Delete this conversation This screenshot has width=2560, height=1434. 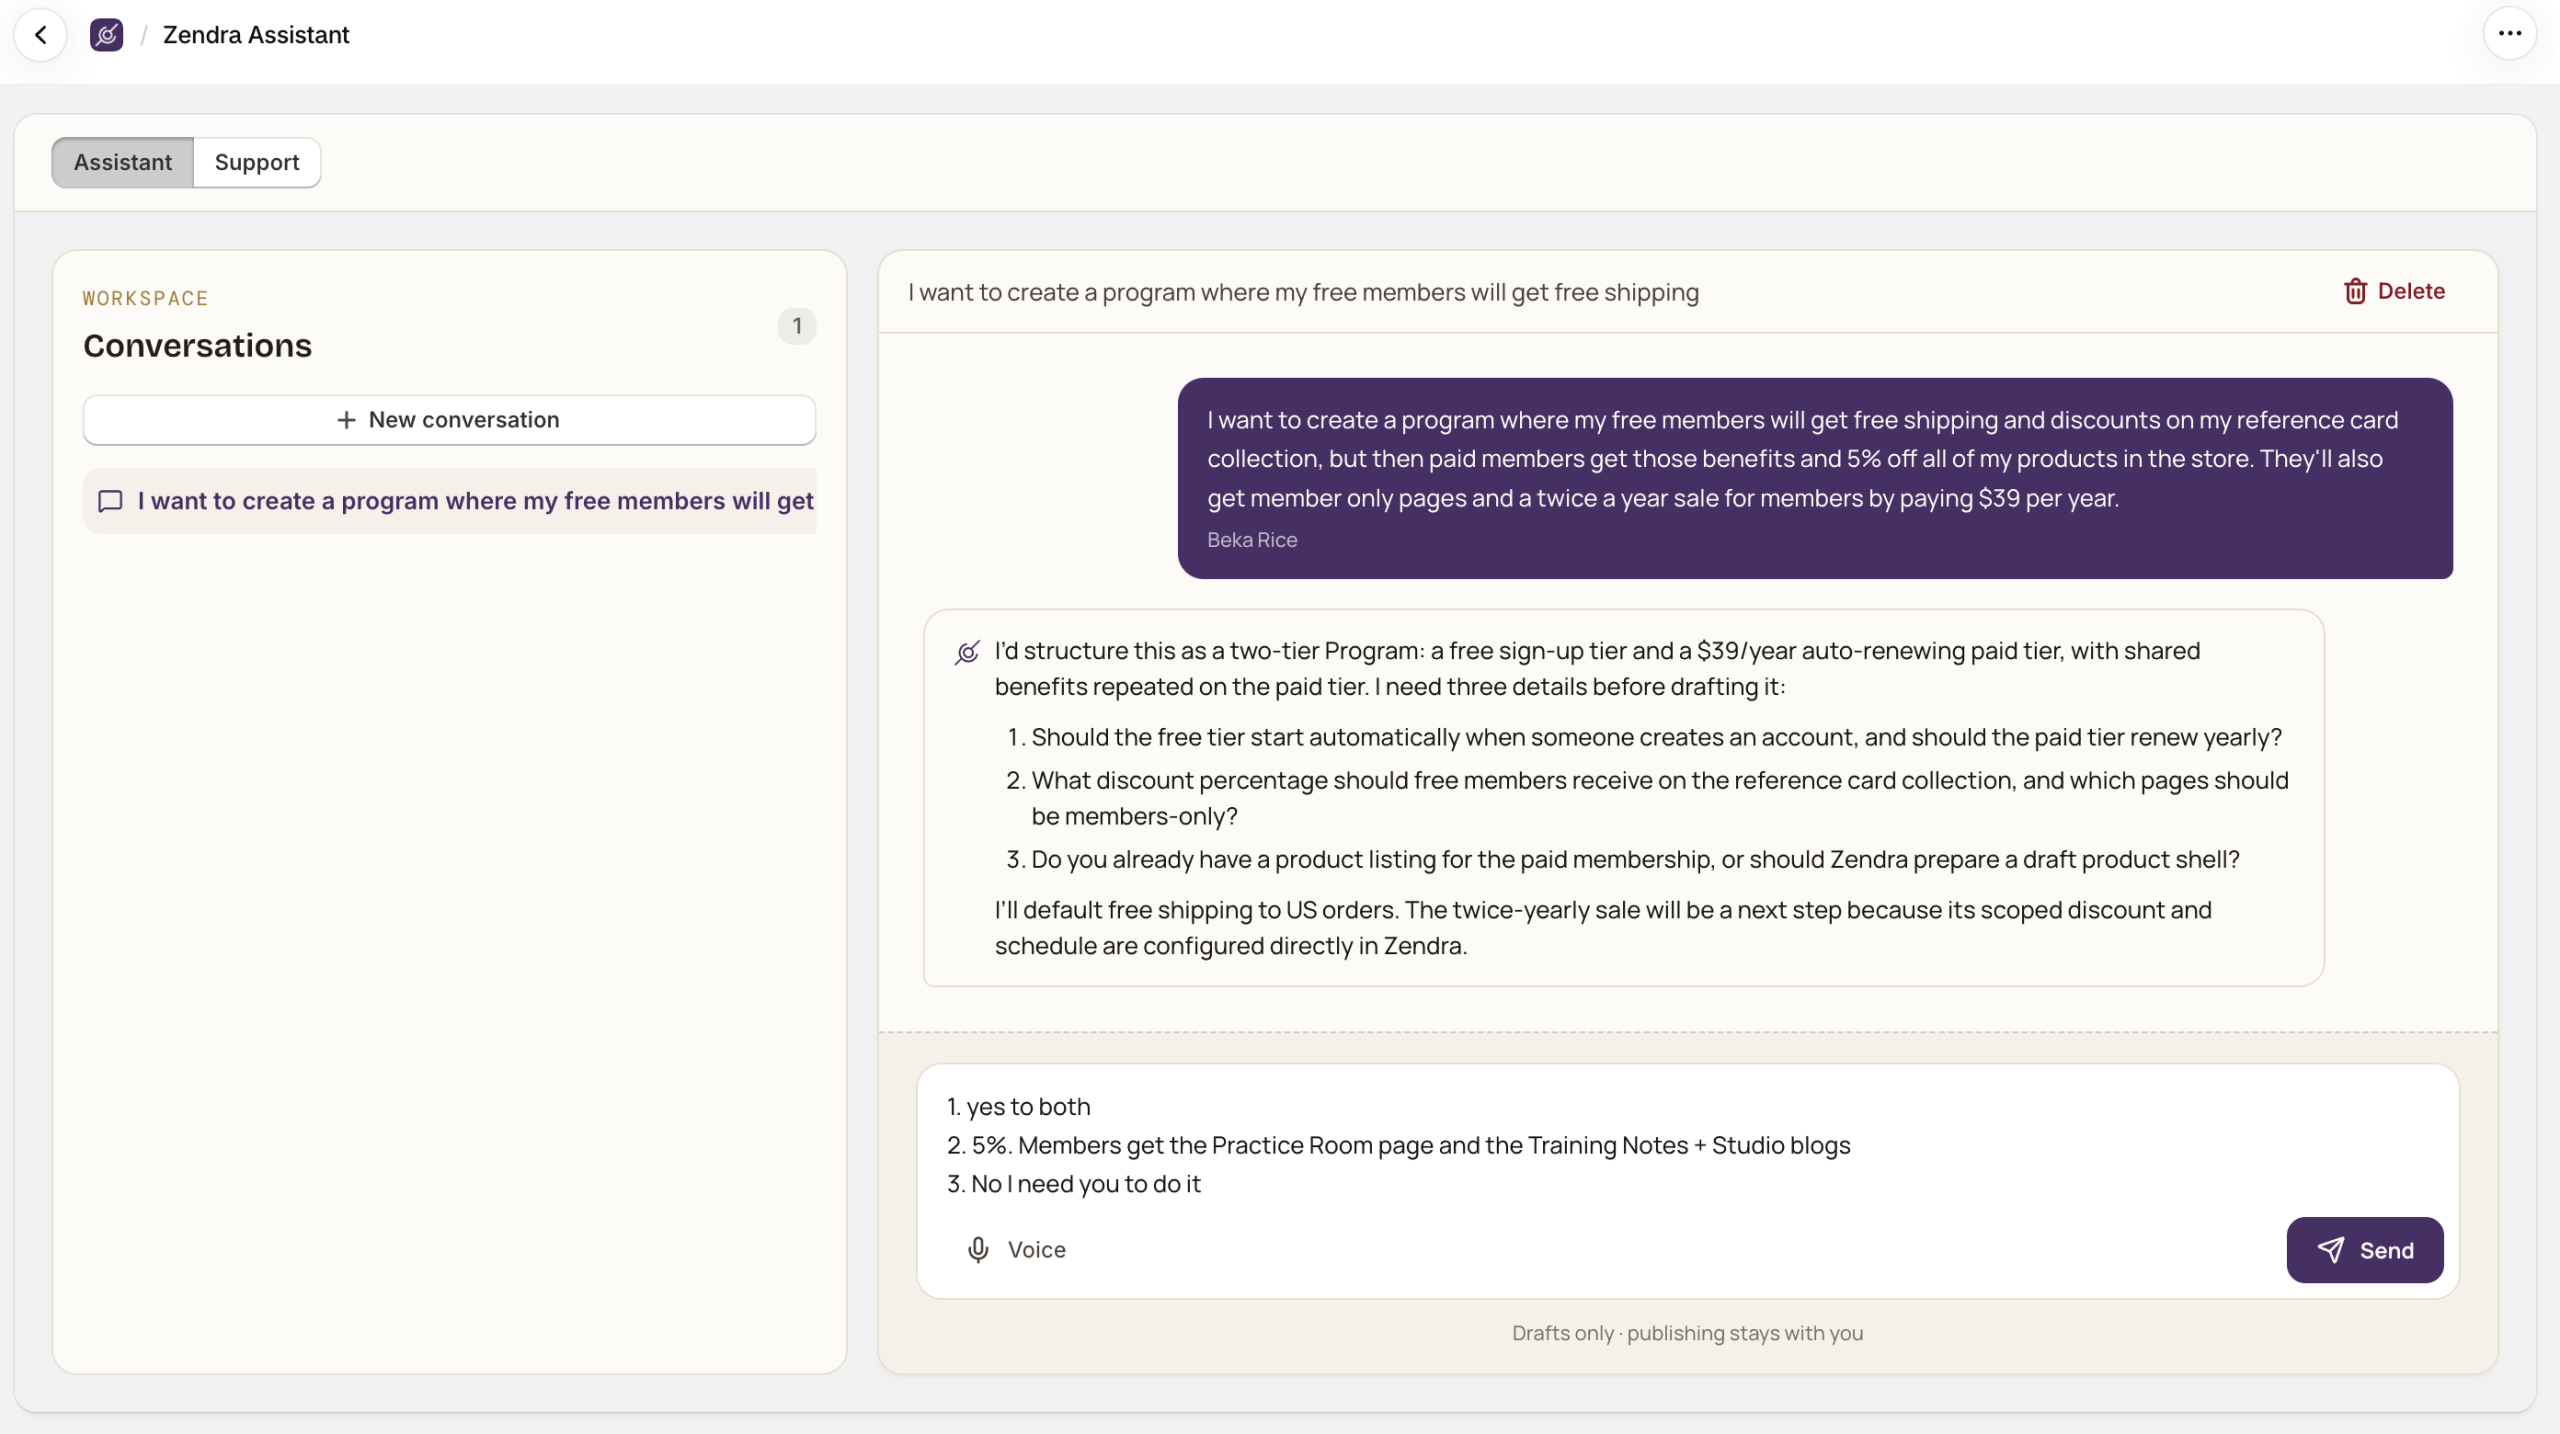pyautogui.click(x=2394, y=291)
